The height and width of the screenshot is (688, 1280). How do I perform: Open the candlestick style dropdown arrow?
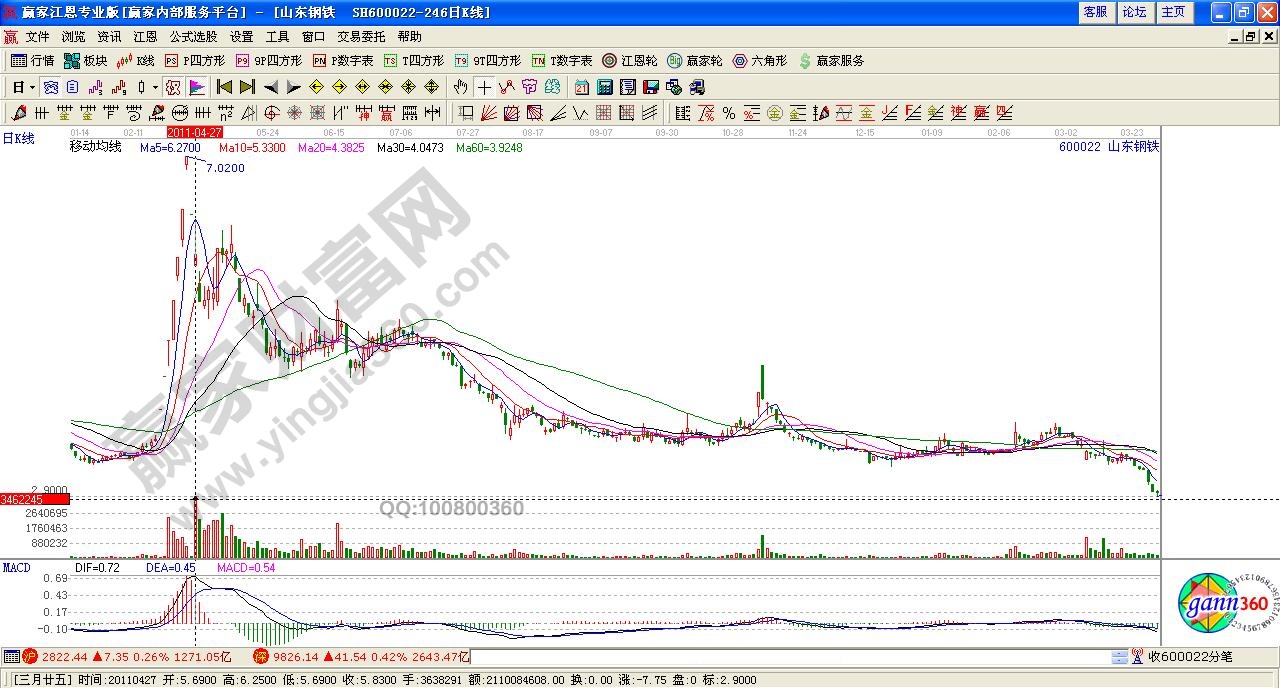155,87
